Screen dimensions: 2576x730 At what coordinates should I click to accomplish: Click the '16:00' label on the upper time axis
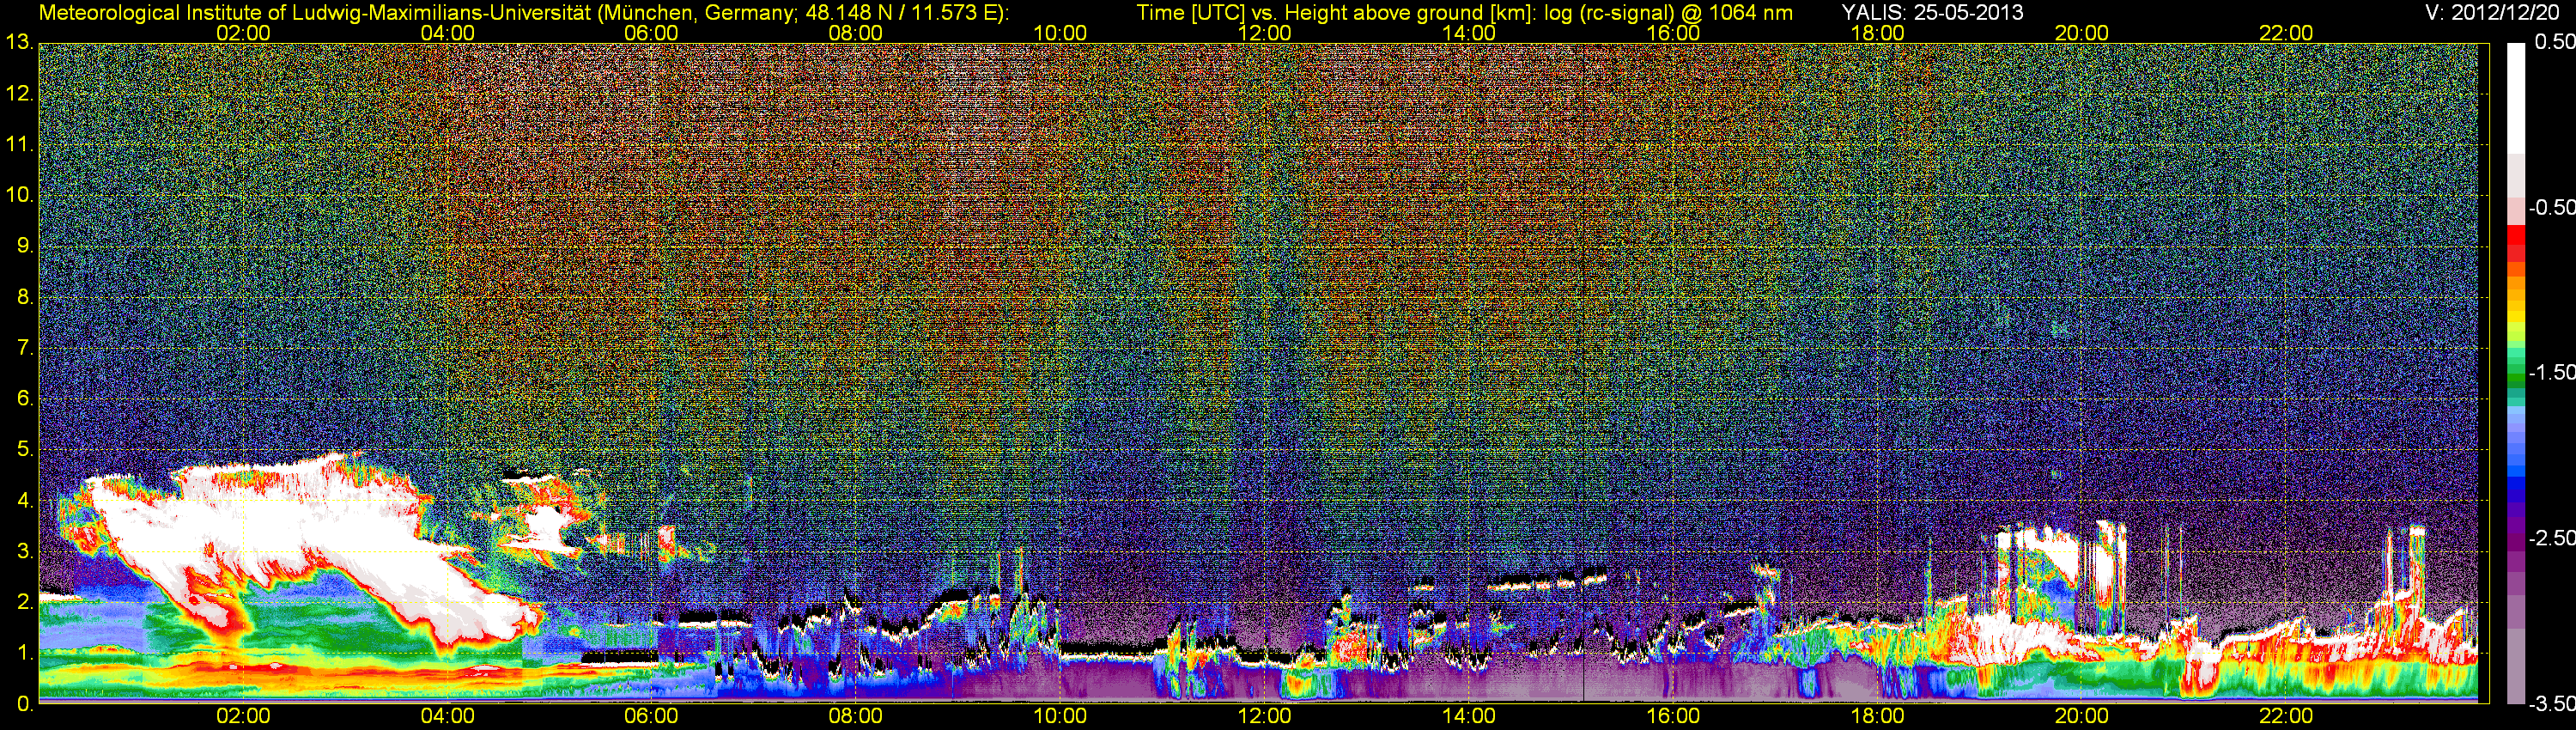tap(1673, 33)
